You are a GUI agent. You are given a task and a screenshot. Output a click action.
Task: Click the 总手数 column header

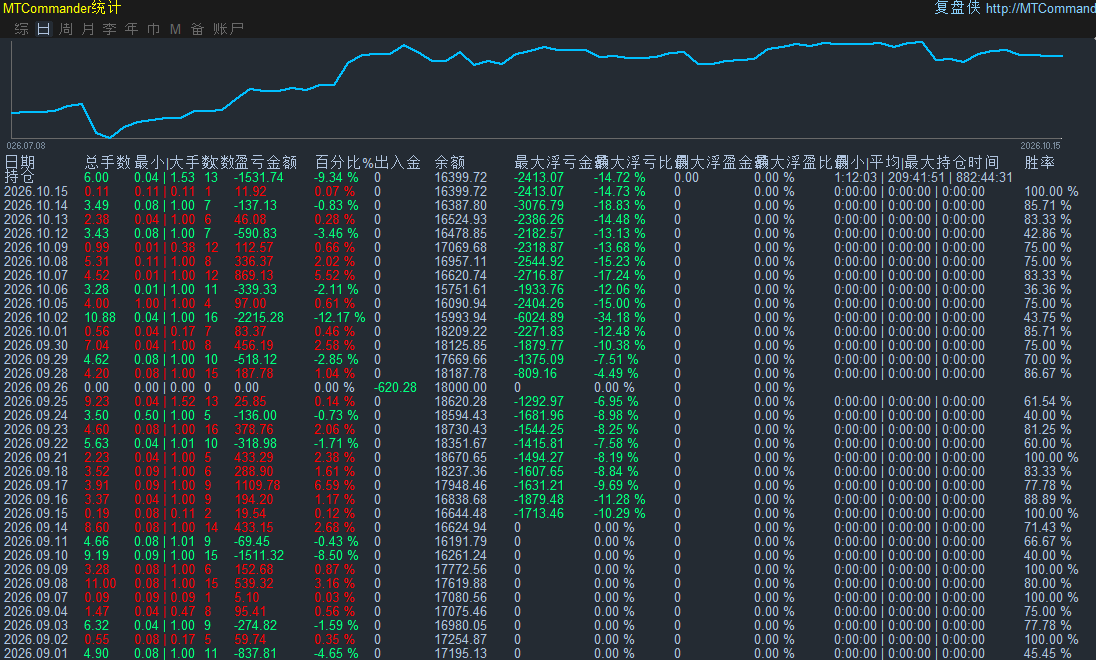tap(108, 162)
